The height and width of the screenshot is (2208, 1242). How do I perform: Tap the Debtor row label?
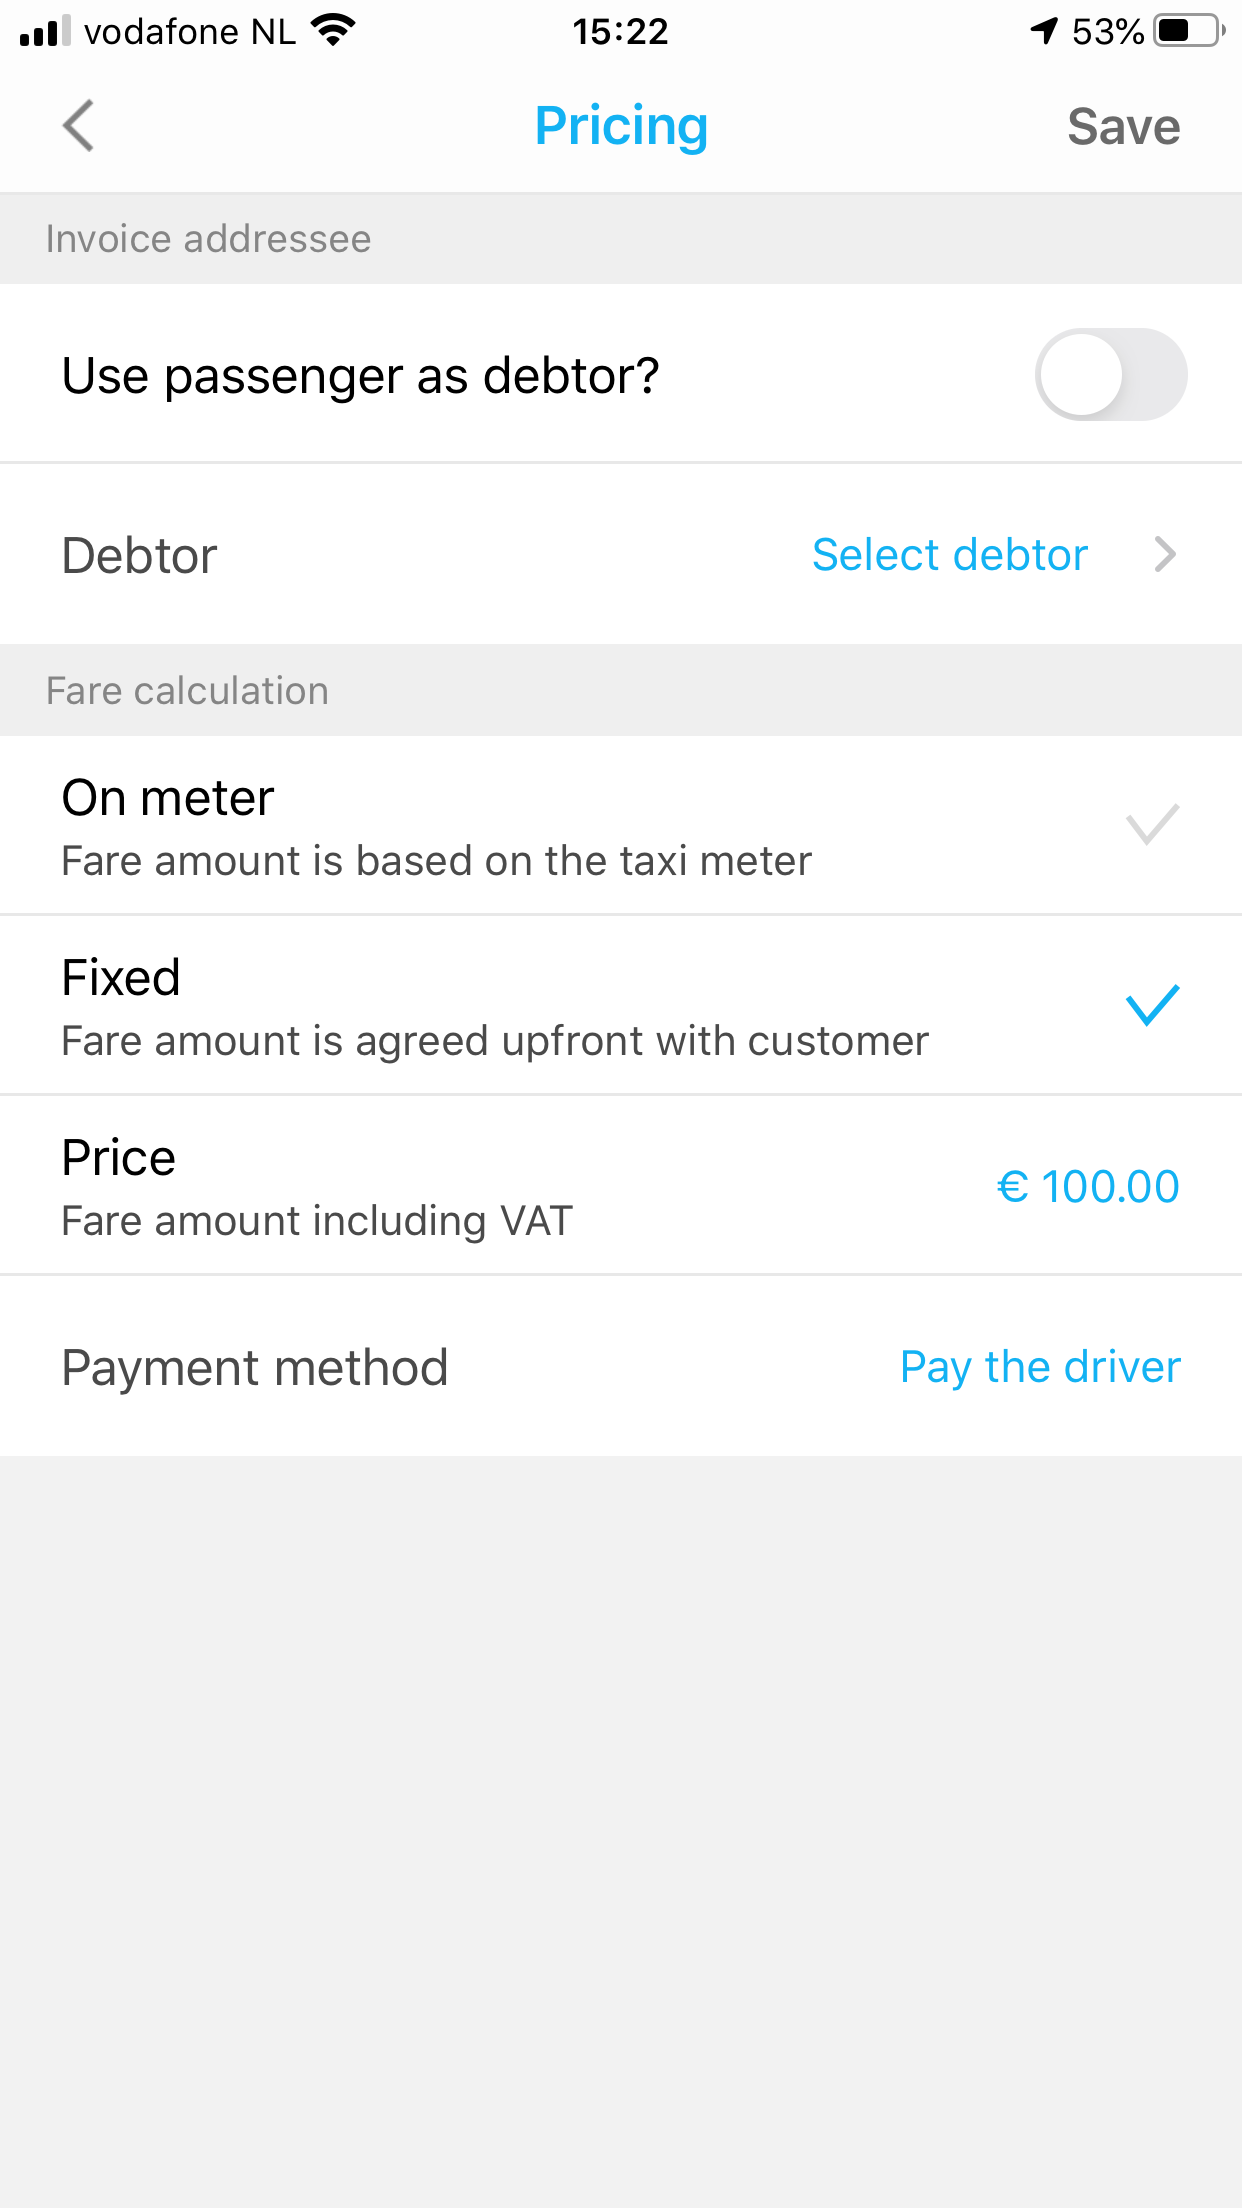pos(140,555)
